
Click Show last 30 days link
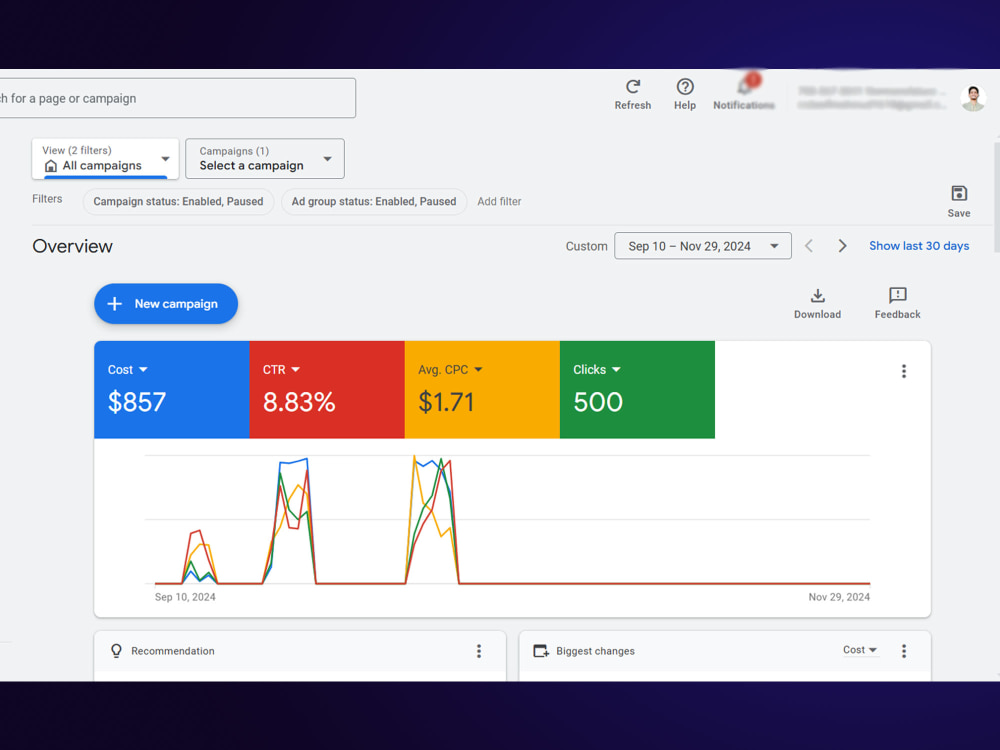(919, 246)
